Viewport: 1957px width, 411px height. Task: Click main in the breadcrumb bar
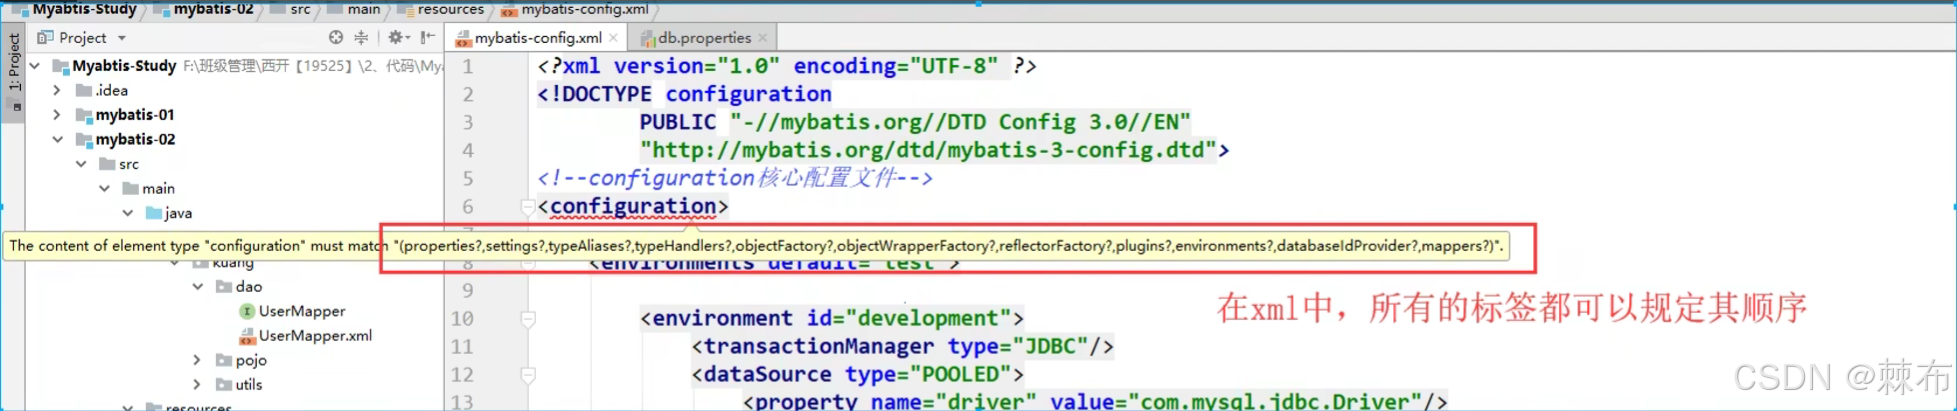[364, 9]
